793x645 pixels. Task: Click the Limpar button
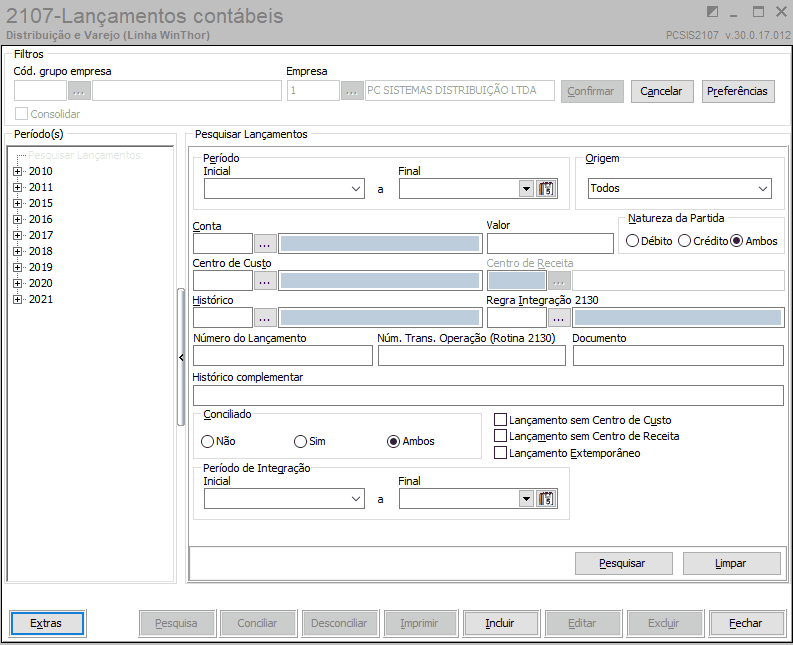click(x=731, y=564)
